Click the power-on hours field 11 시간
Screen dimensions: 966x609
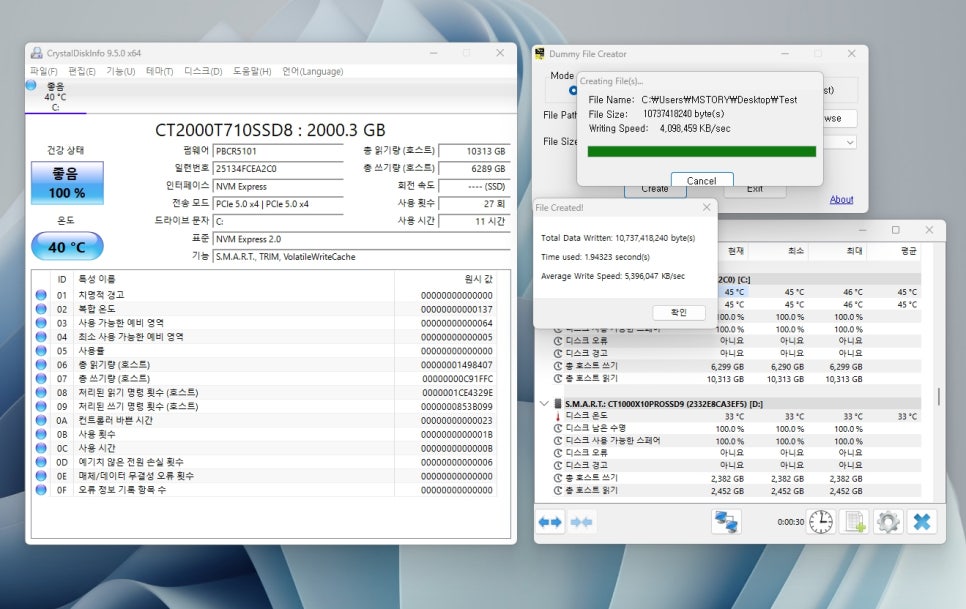474,221
